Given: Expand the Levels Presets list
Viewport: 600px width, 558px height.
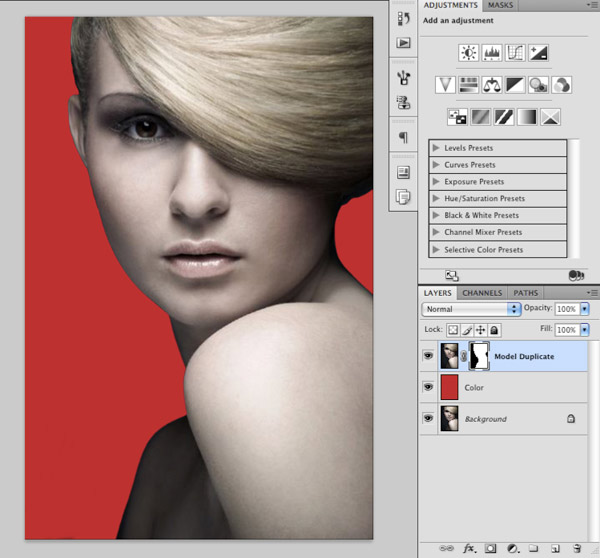Looking at the screenshot, I should coord(436,148).
